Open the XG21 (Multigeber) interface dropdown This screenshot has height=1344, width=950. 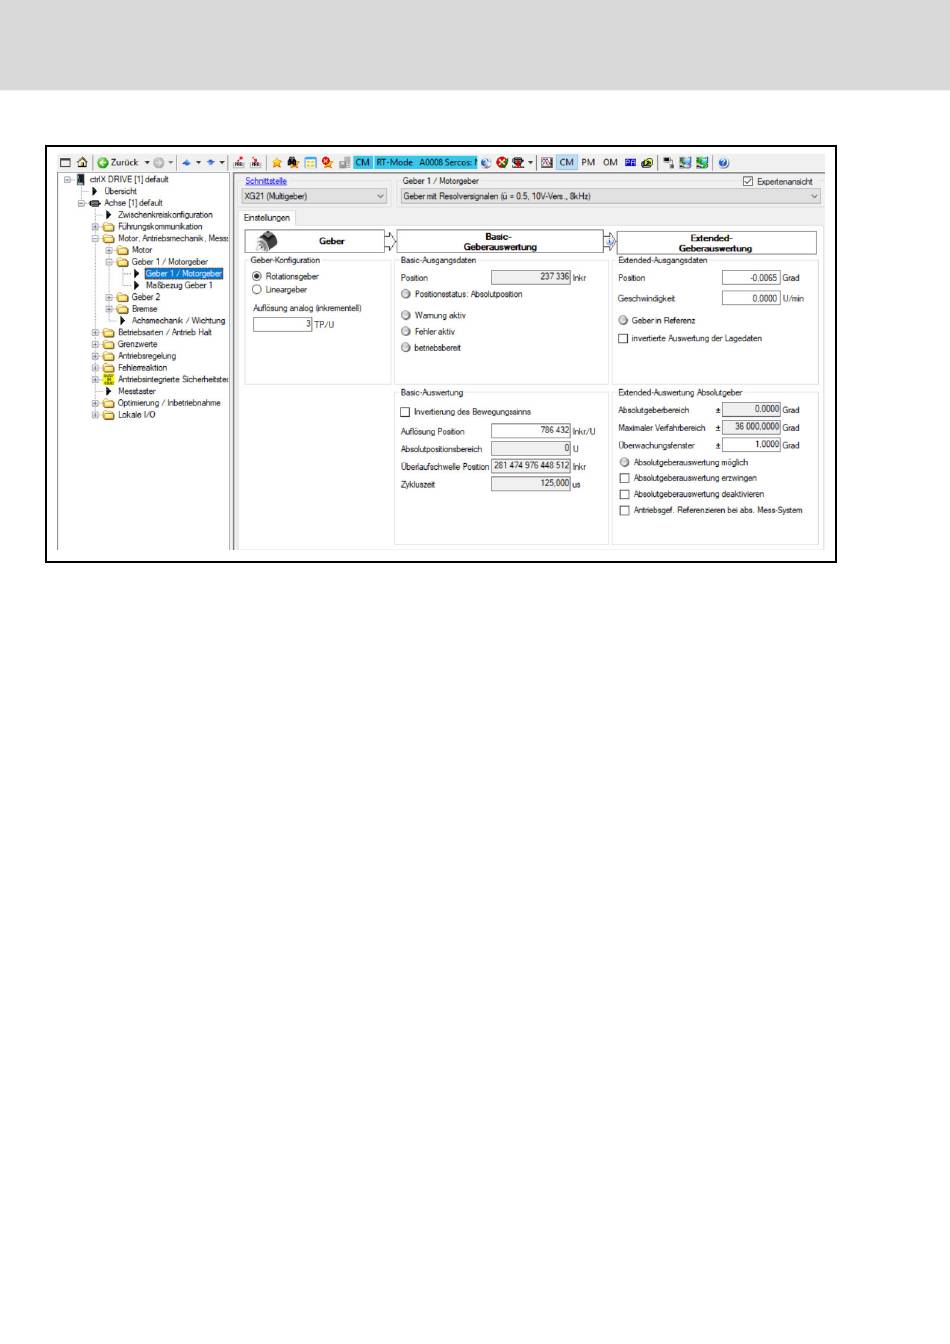pyautogui.click(x=315, y=197)
